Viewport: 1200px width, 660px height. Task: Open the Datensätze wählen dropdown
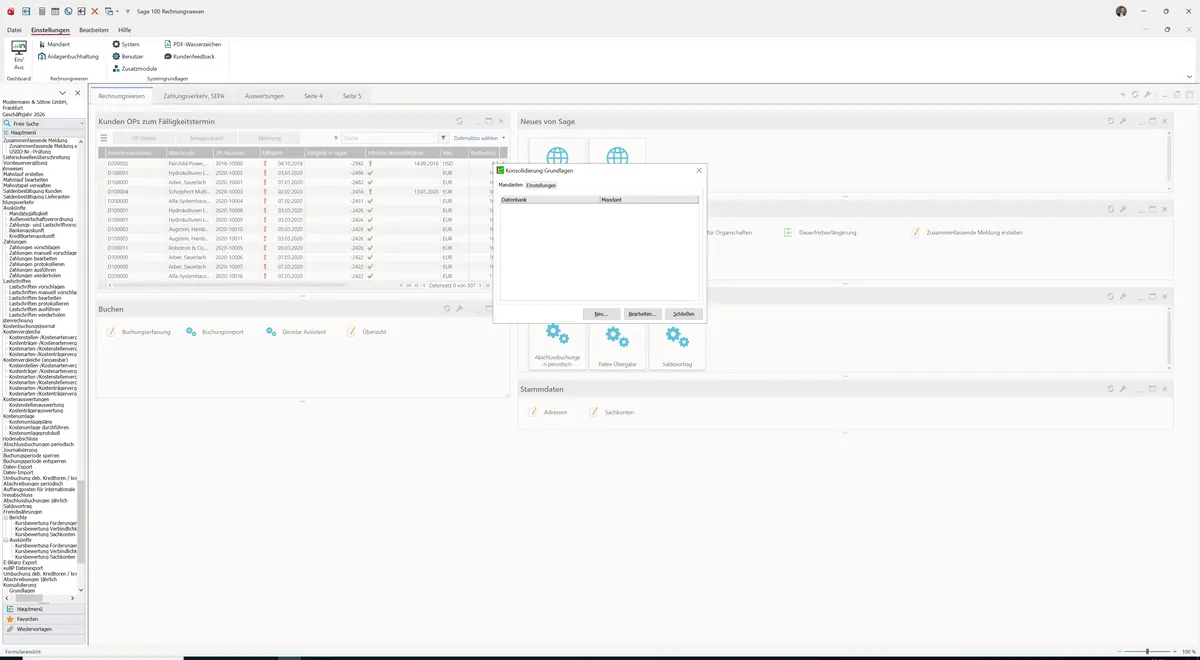coord(479,138)
